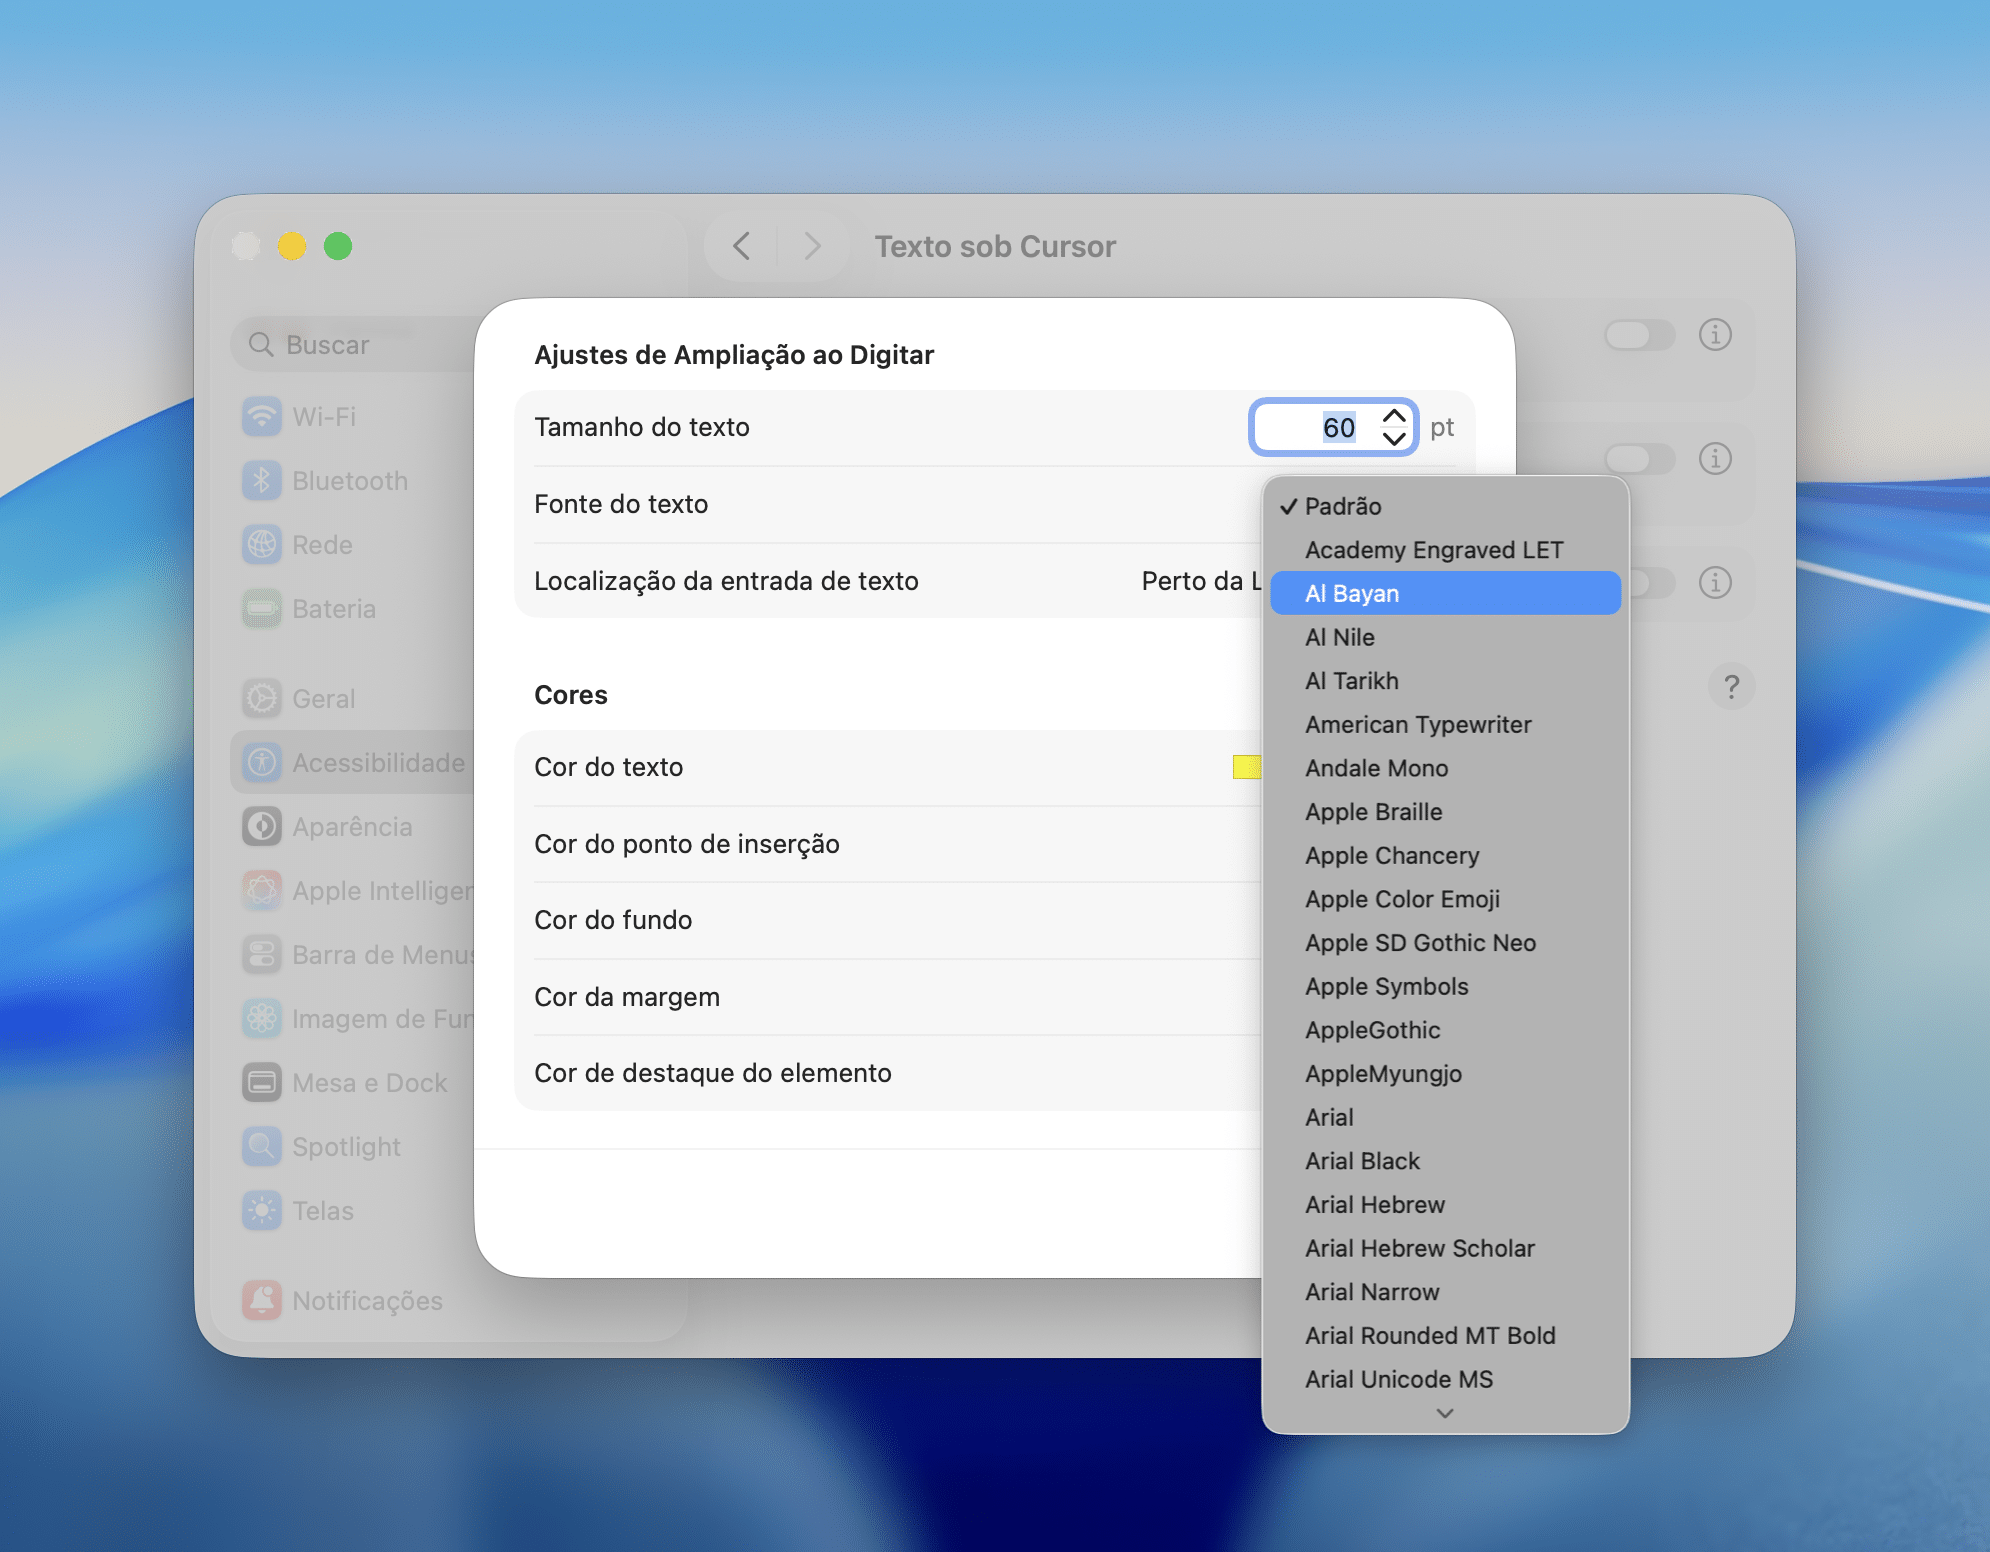Pick Apple Color Emoji font
This screenshot has height=1552, width=1990.
[x=1445, y=899]
